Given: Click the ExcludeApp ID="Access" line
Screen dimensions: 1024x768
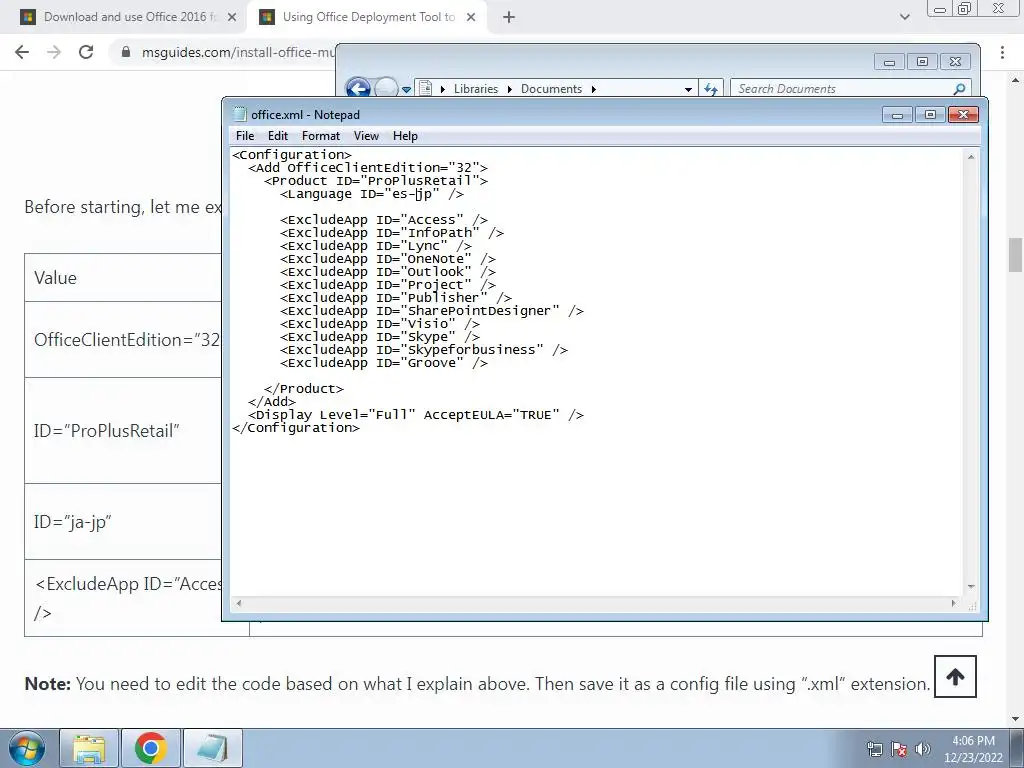Looking at the screenshot, I should click(x=384, y=220).
